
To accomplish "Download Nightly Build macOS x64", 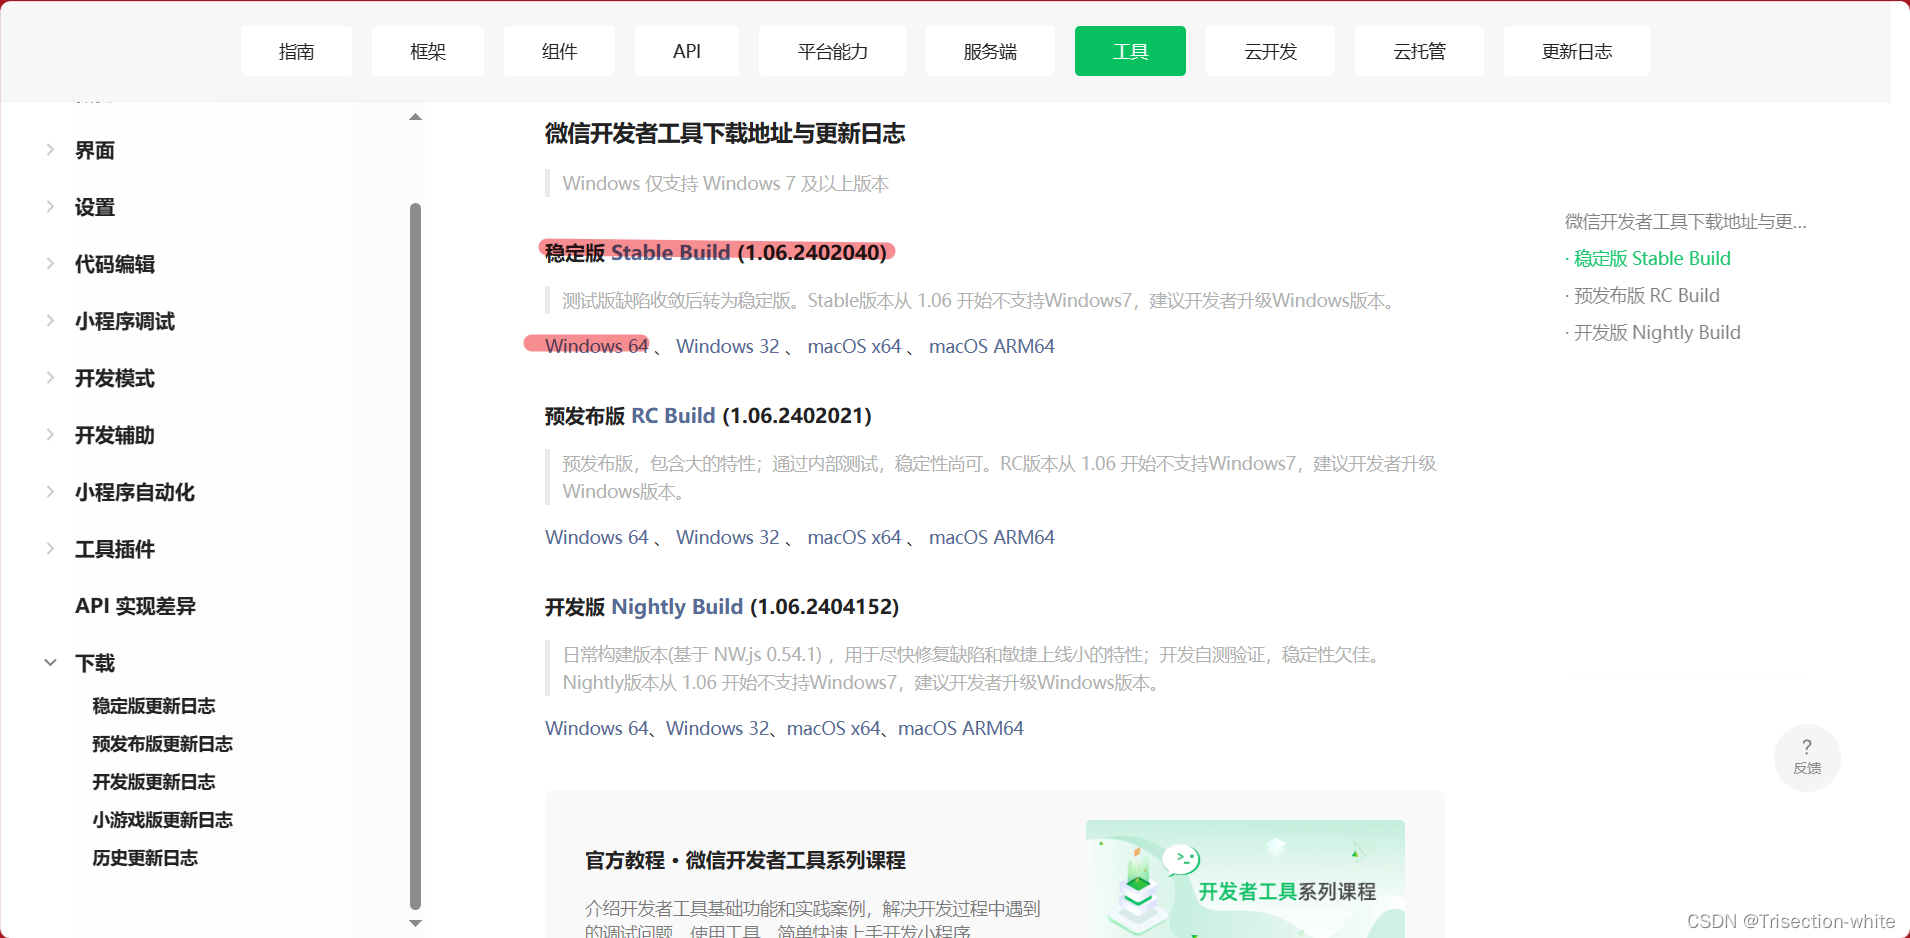I will pyautogui.click(x=834, y=728).
